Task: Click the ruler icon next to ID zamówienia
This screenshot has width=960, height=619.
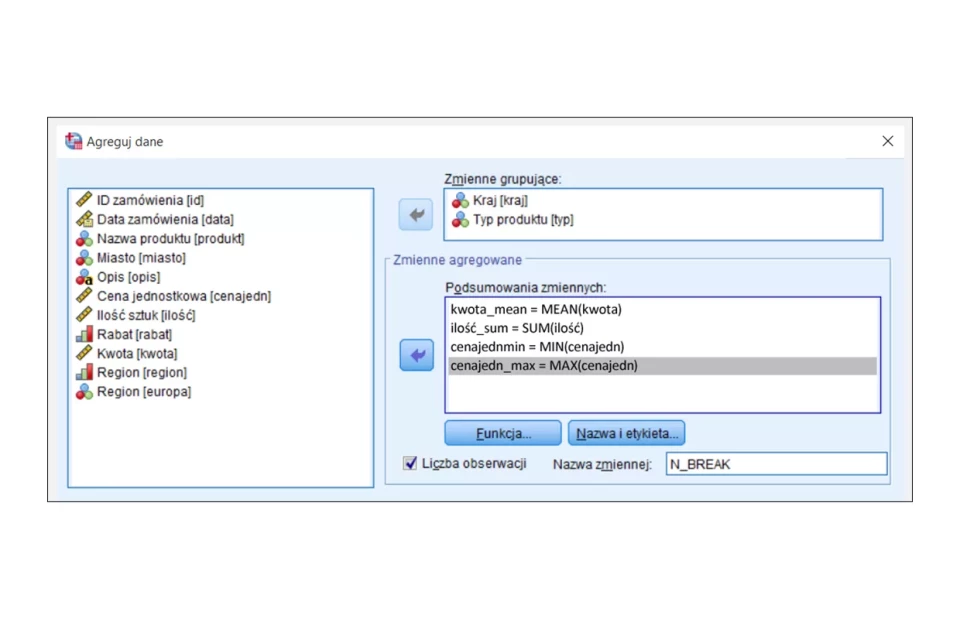Action: point(84,200)
